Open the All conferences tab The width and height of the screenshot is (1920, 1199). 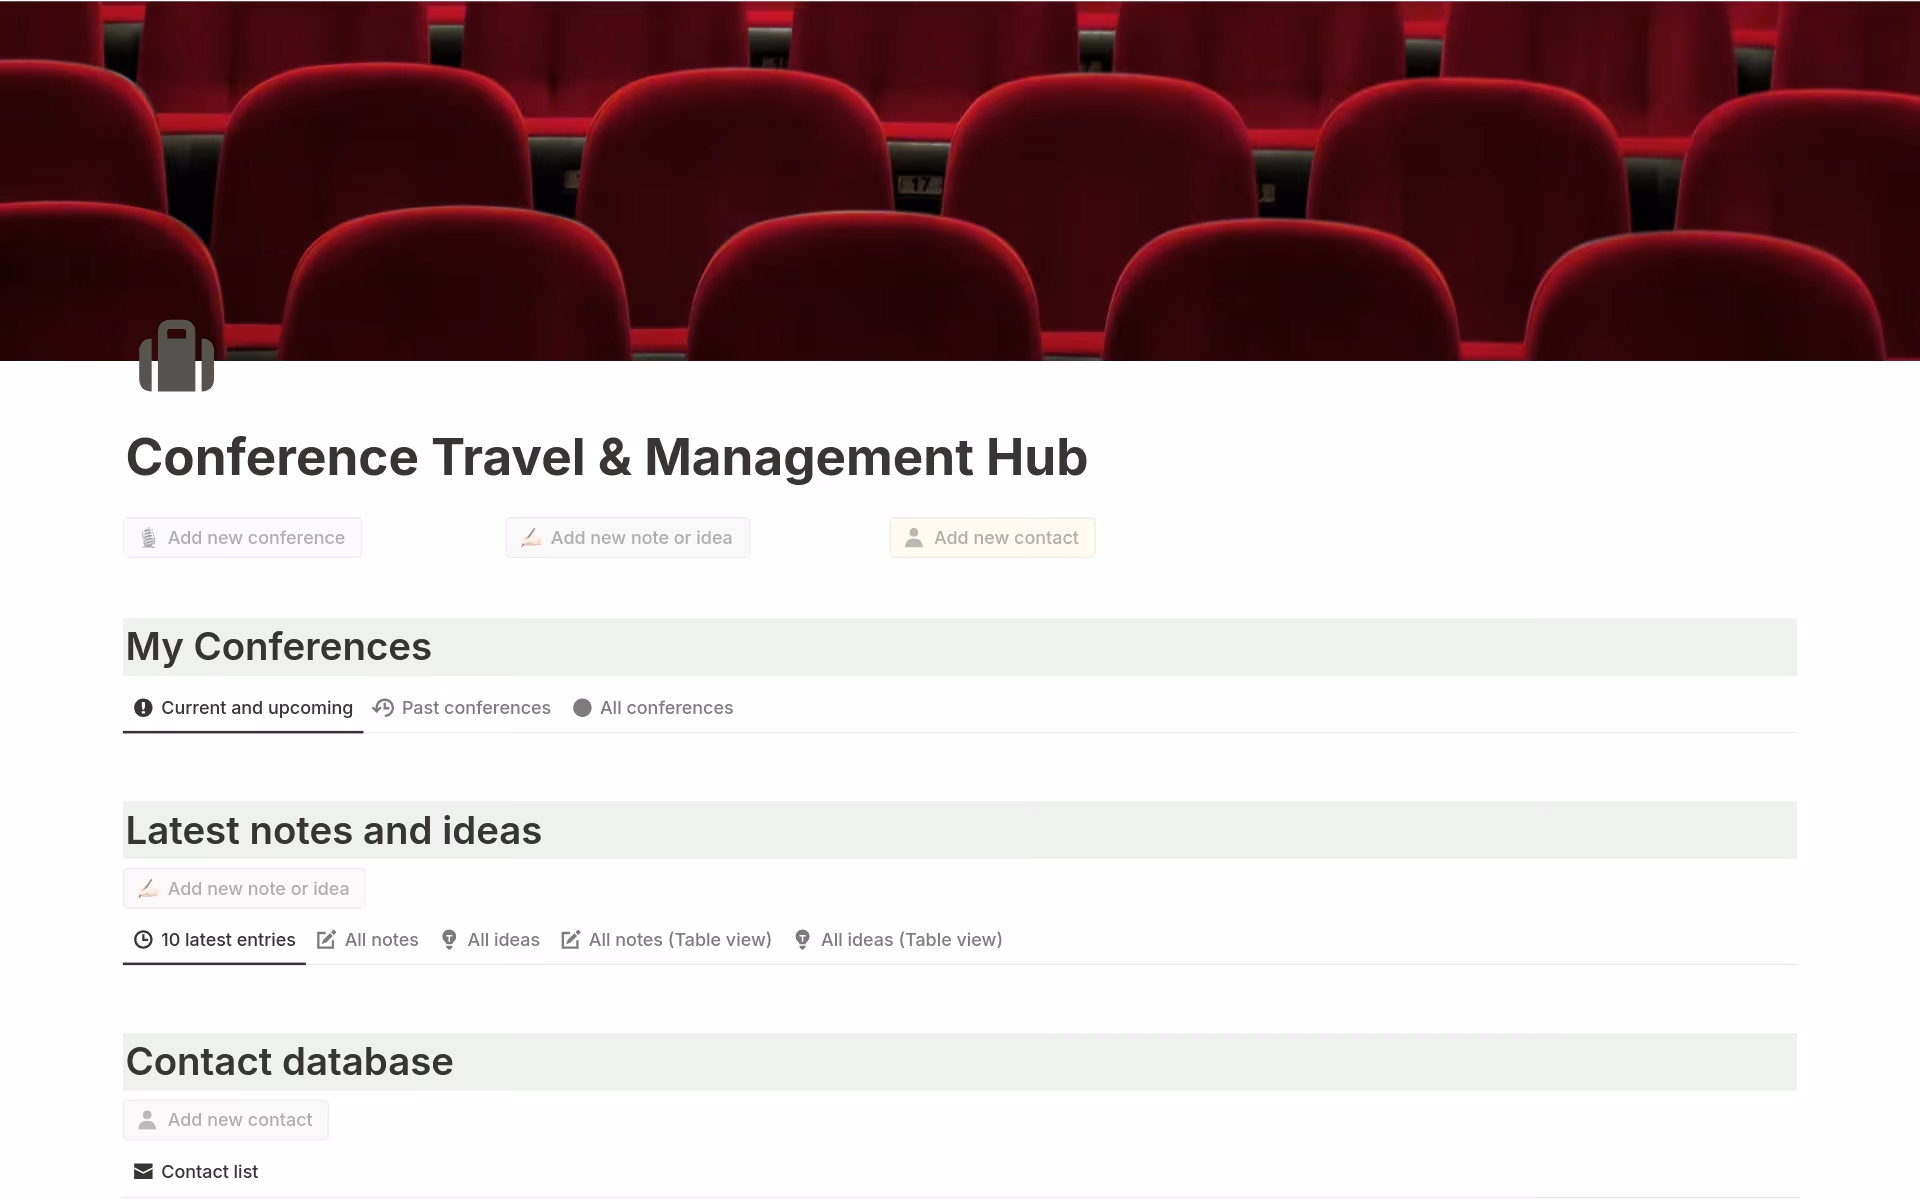[666, 707]
